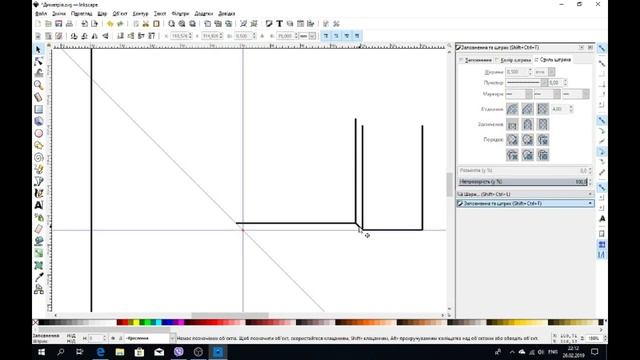Select the Node editing tool
This screenshot has width=640, height=360.
[38, 61]
